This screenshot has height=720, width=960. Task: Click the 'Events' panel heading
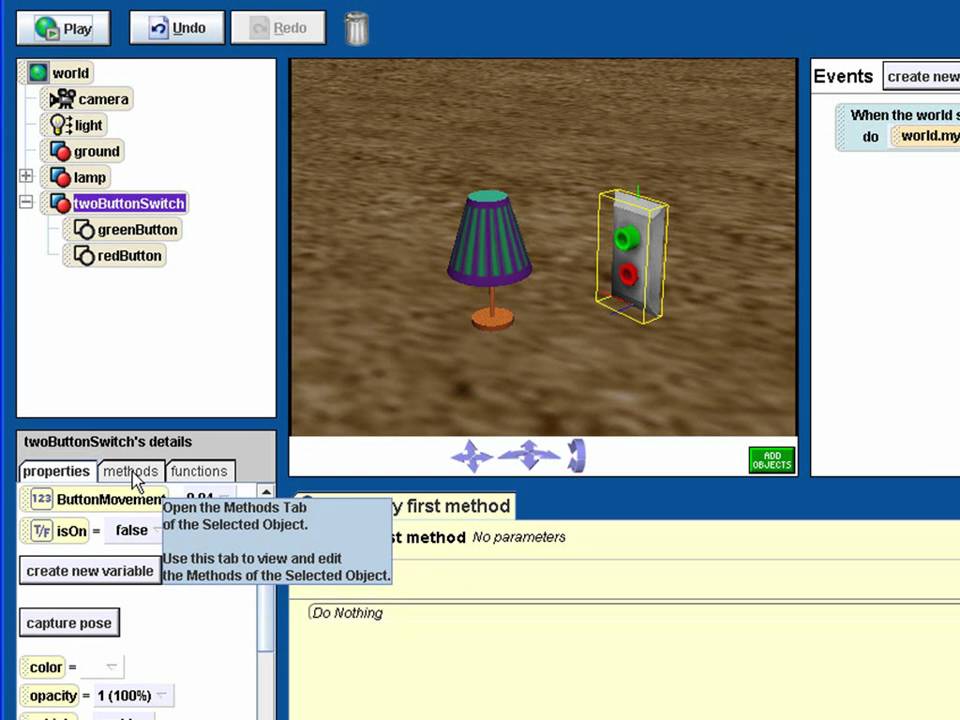pyautogui.click(x=843, y=77)
